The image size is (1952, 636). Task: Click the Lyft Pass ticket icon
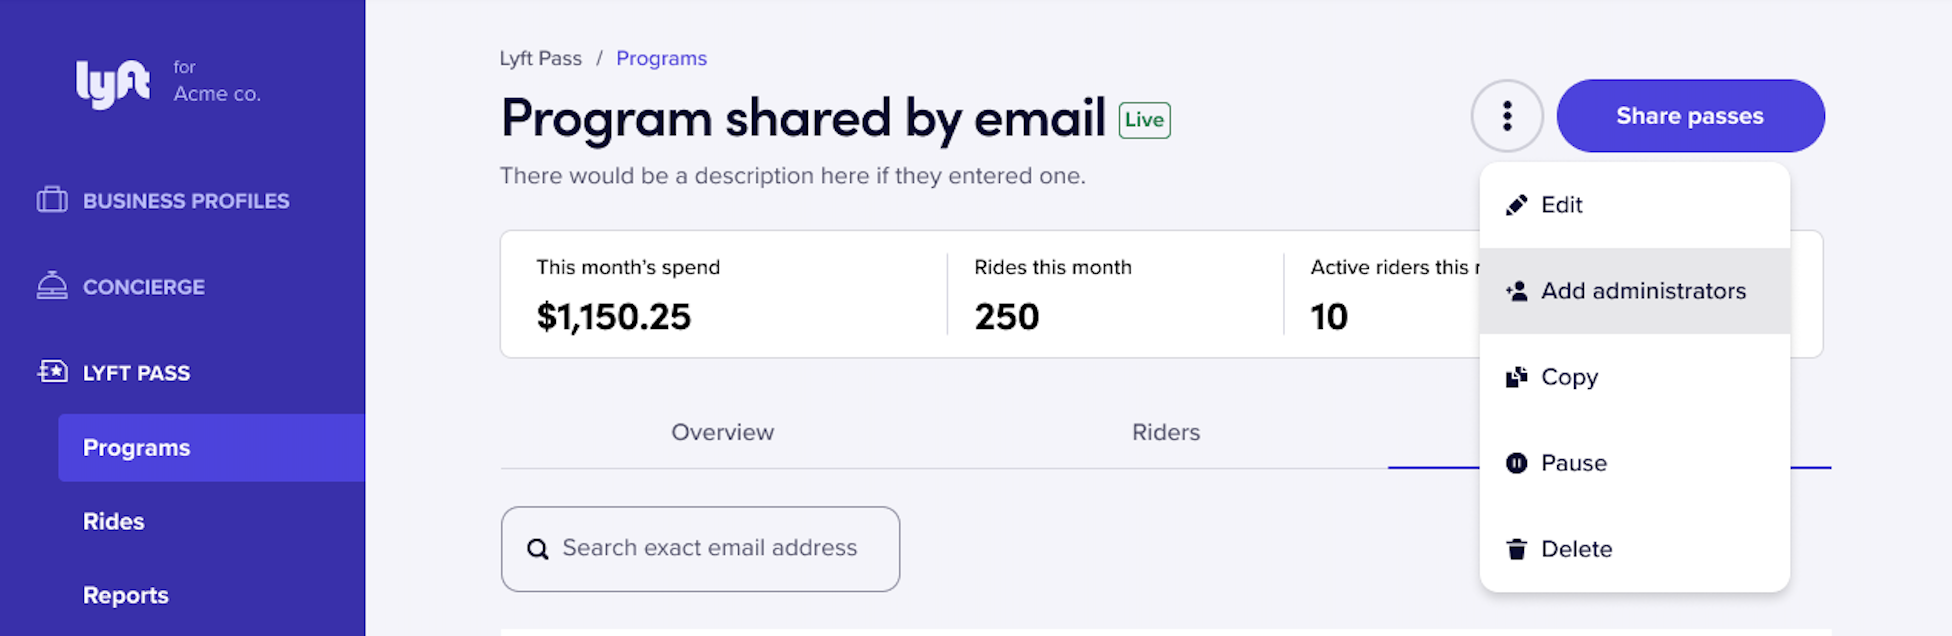click(51, 371)
